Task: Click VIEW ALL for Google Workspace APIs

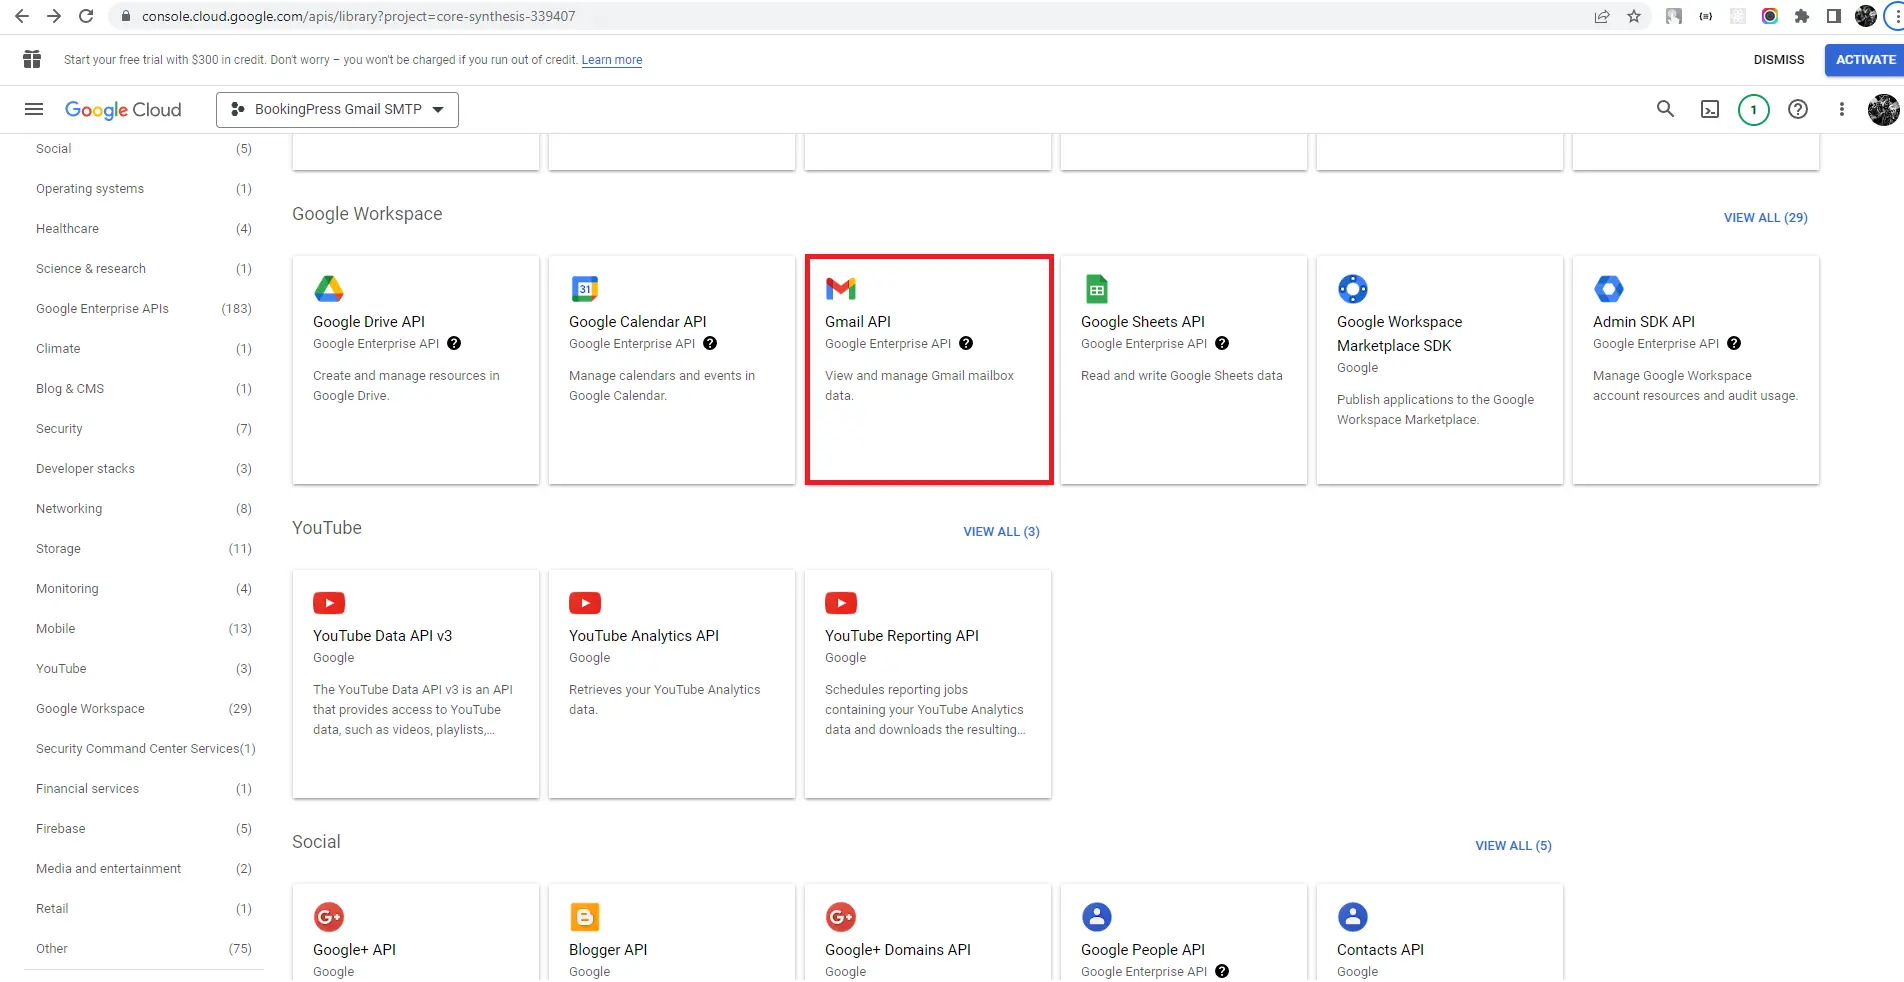Action: coord(1764,217)
